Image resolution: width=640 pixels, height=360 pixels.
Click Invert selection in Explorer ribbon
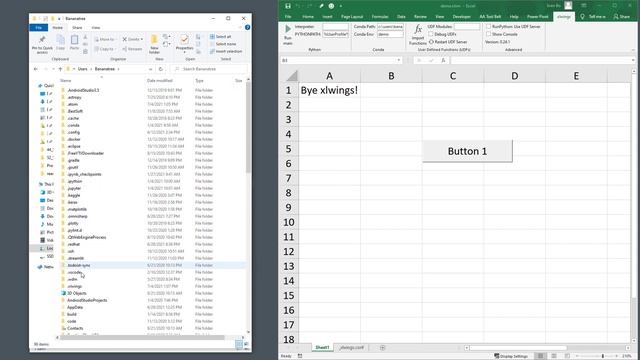click(x=226, y=51)
